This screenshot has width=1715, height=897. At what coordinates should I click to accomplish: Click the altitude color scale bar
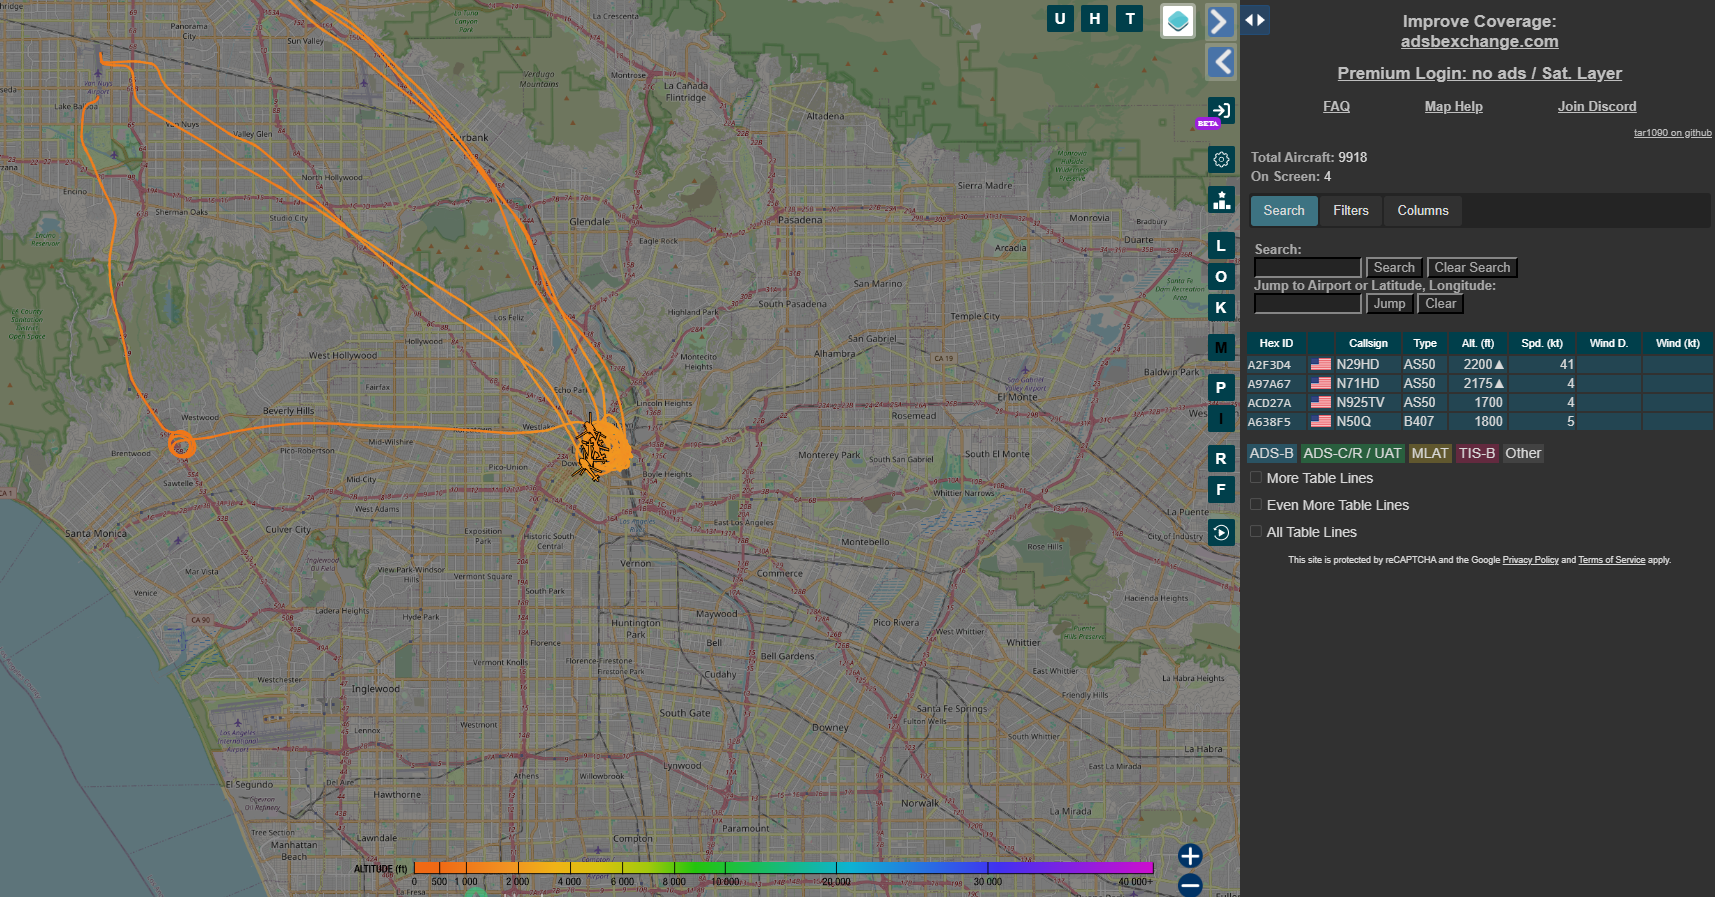(x=783, y=867)
